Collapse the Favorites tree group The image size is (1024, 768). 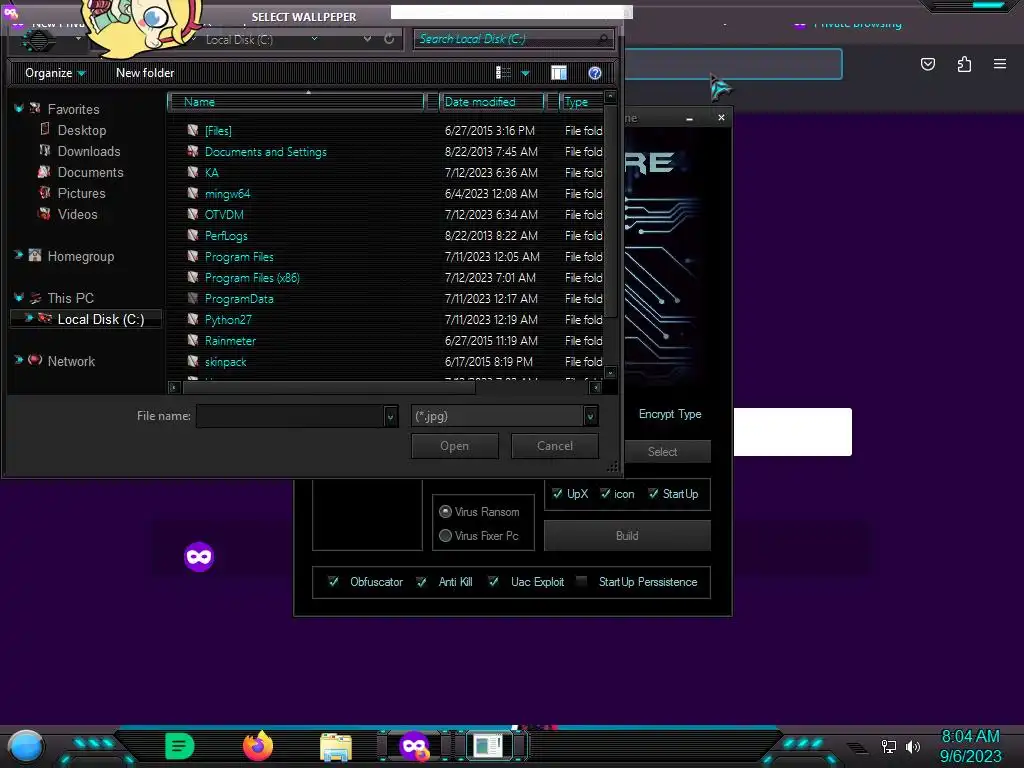[18, 108]
